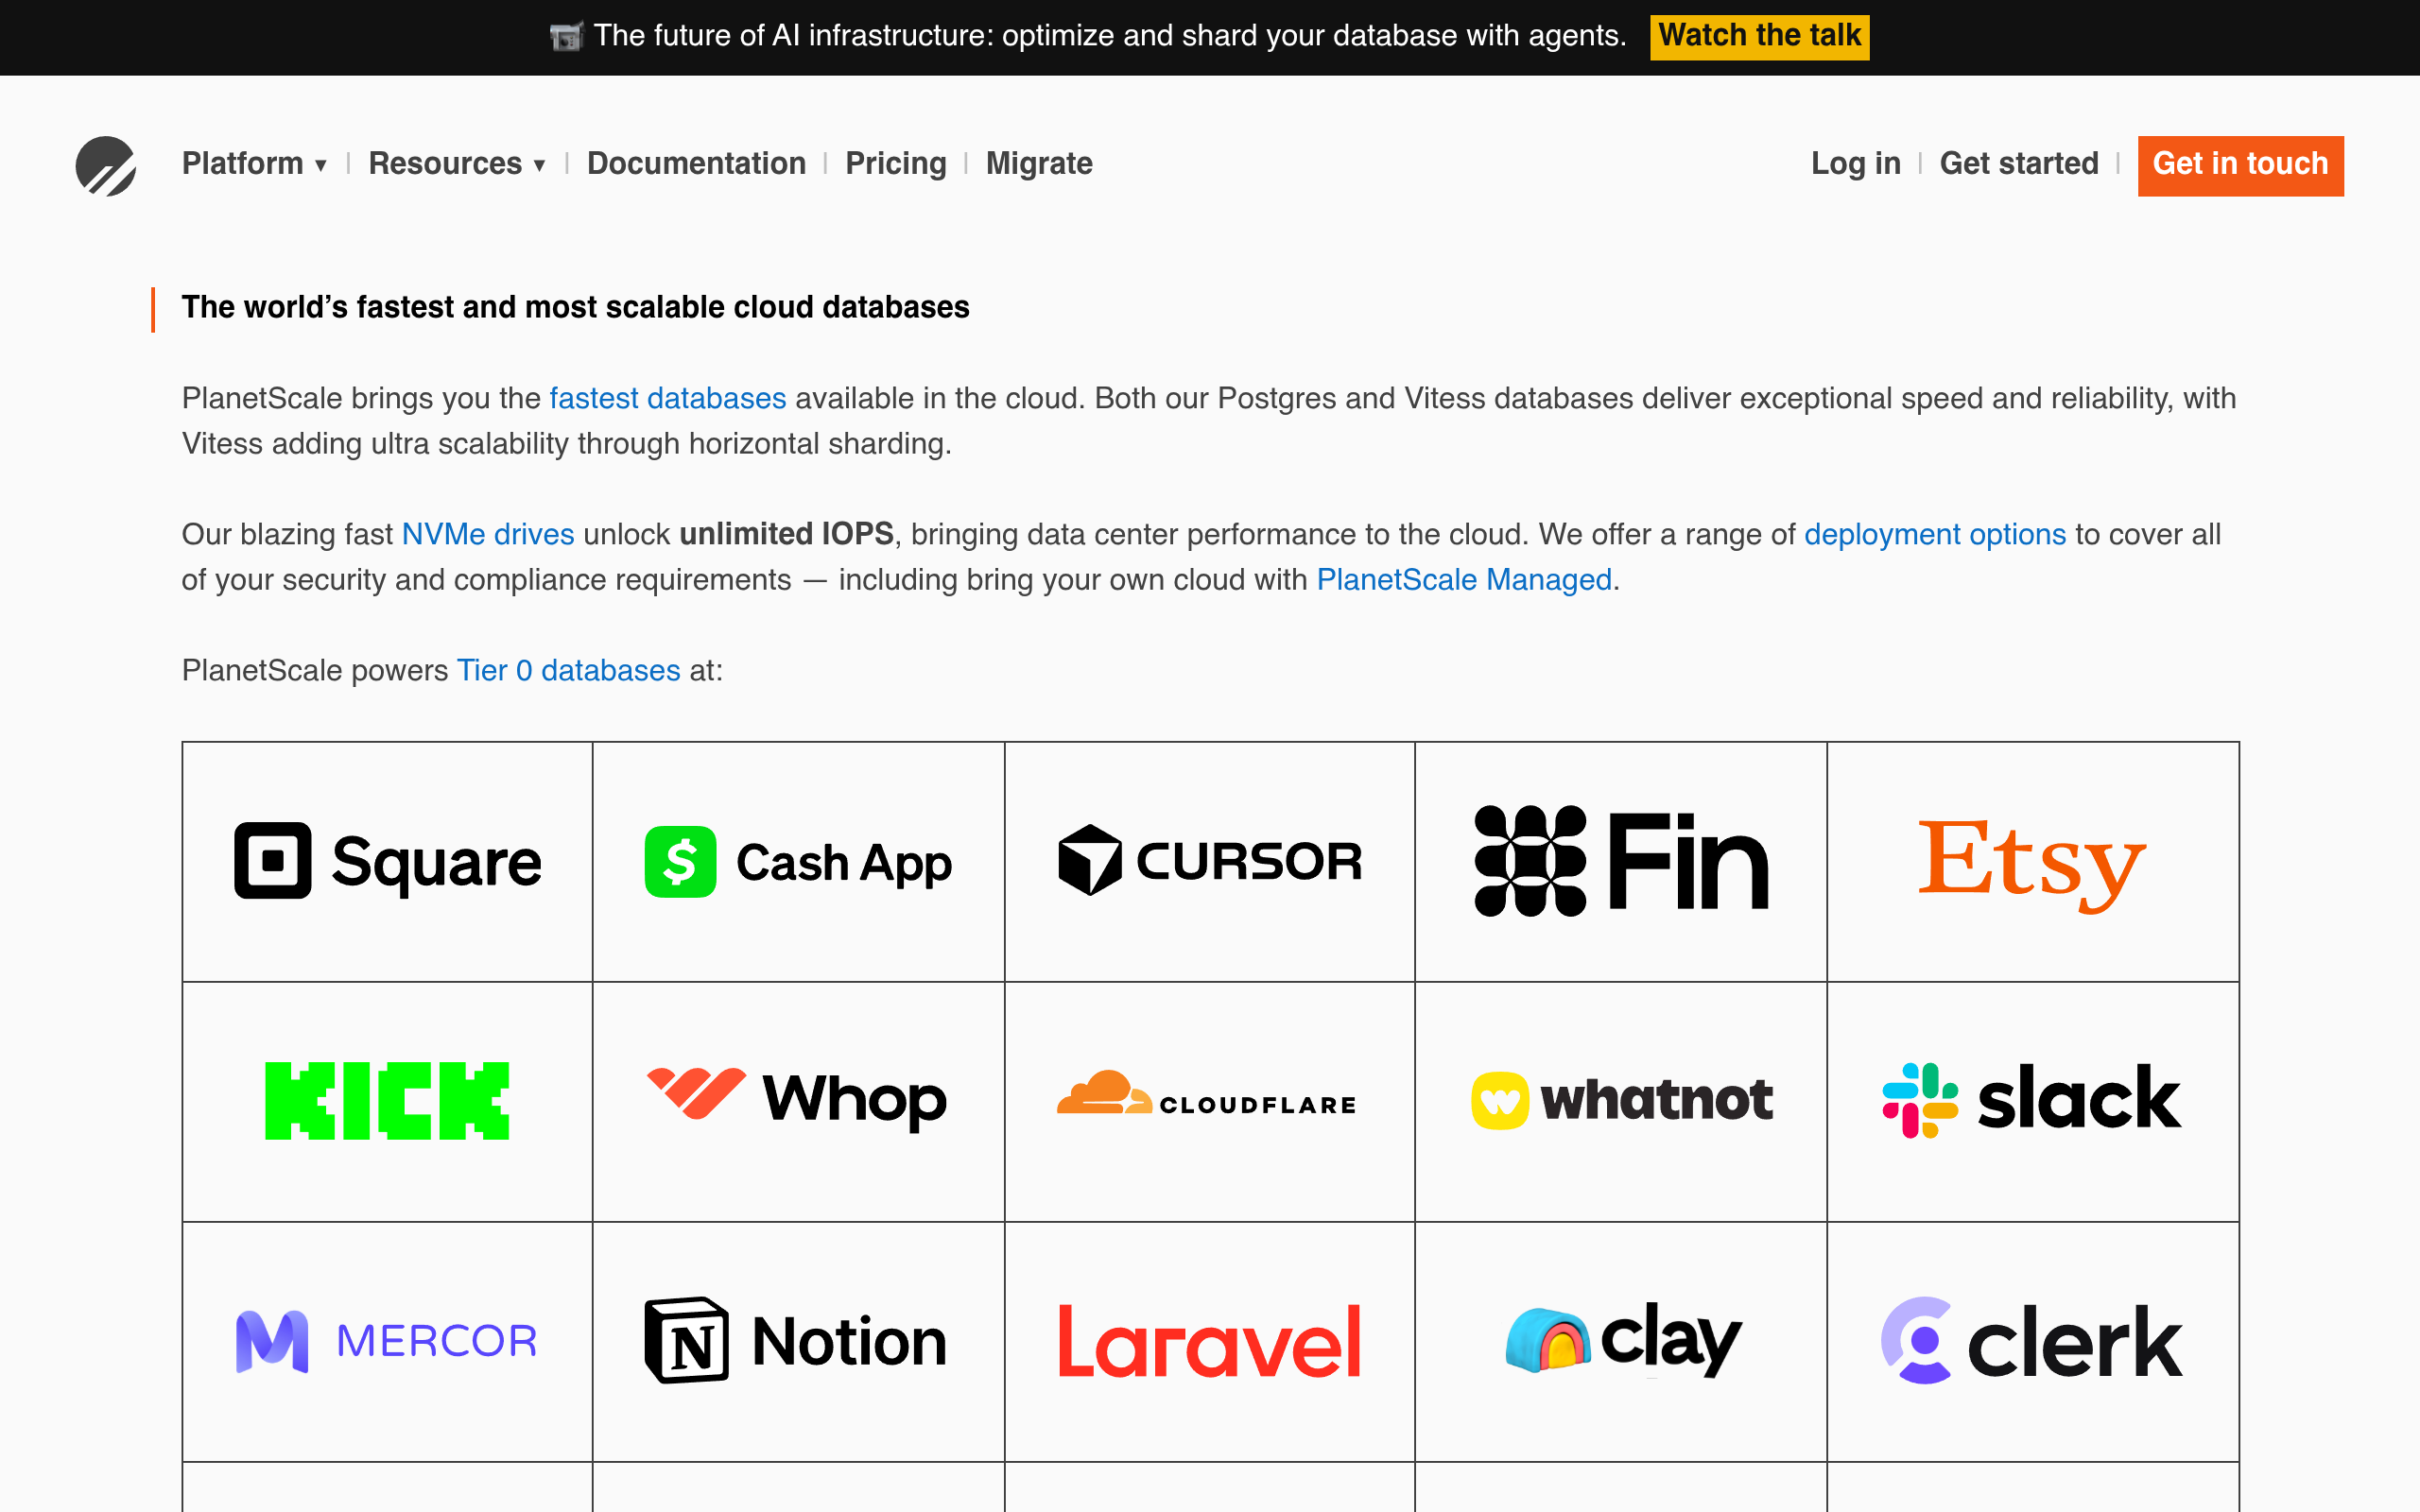Open the Documentation nav item
Viewport: 2420px width, 1512px height.
click(x=696, y=164)
